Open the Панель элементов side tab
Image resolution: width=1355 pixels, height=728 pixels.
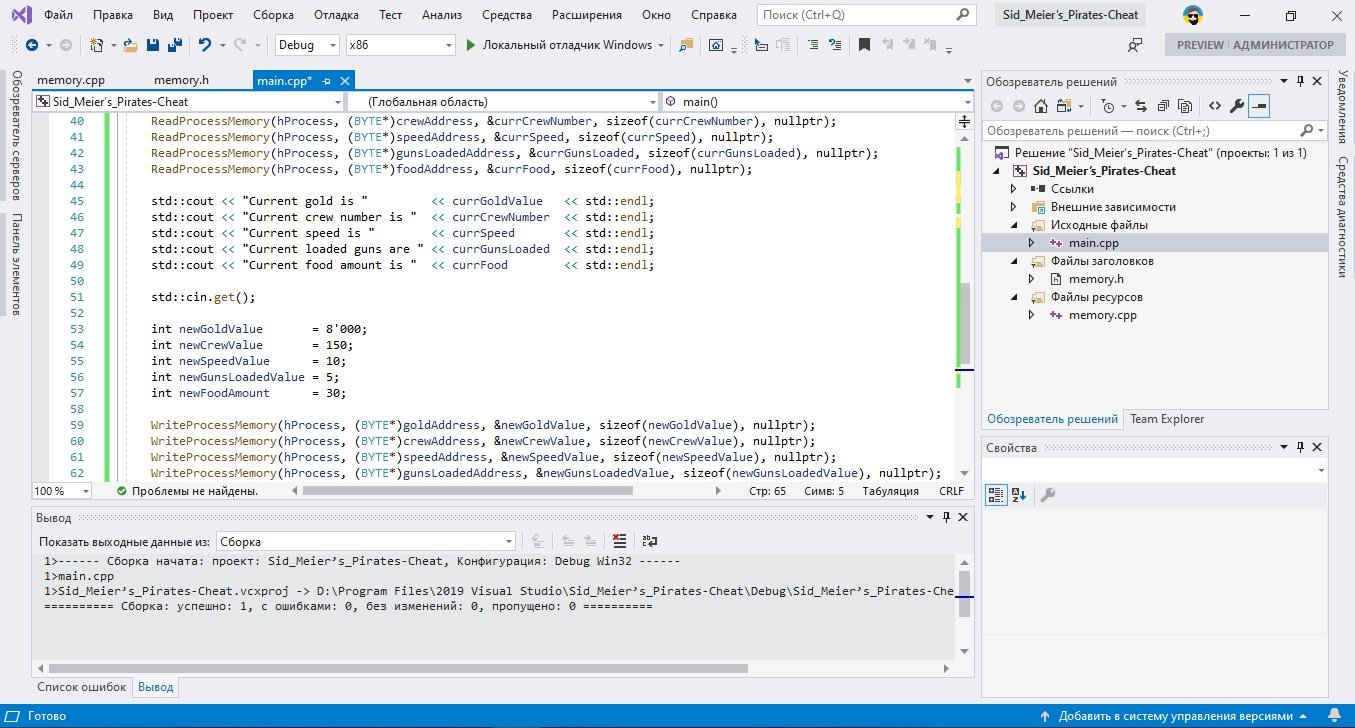coord(17,264)
